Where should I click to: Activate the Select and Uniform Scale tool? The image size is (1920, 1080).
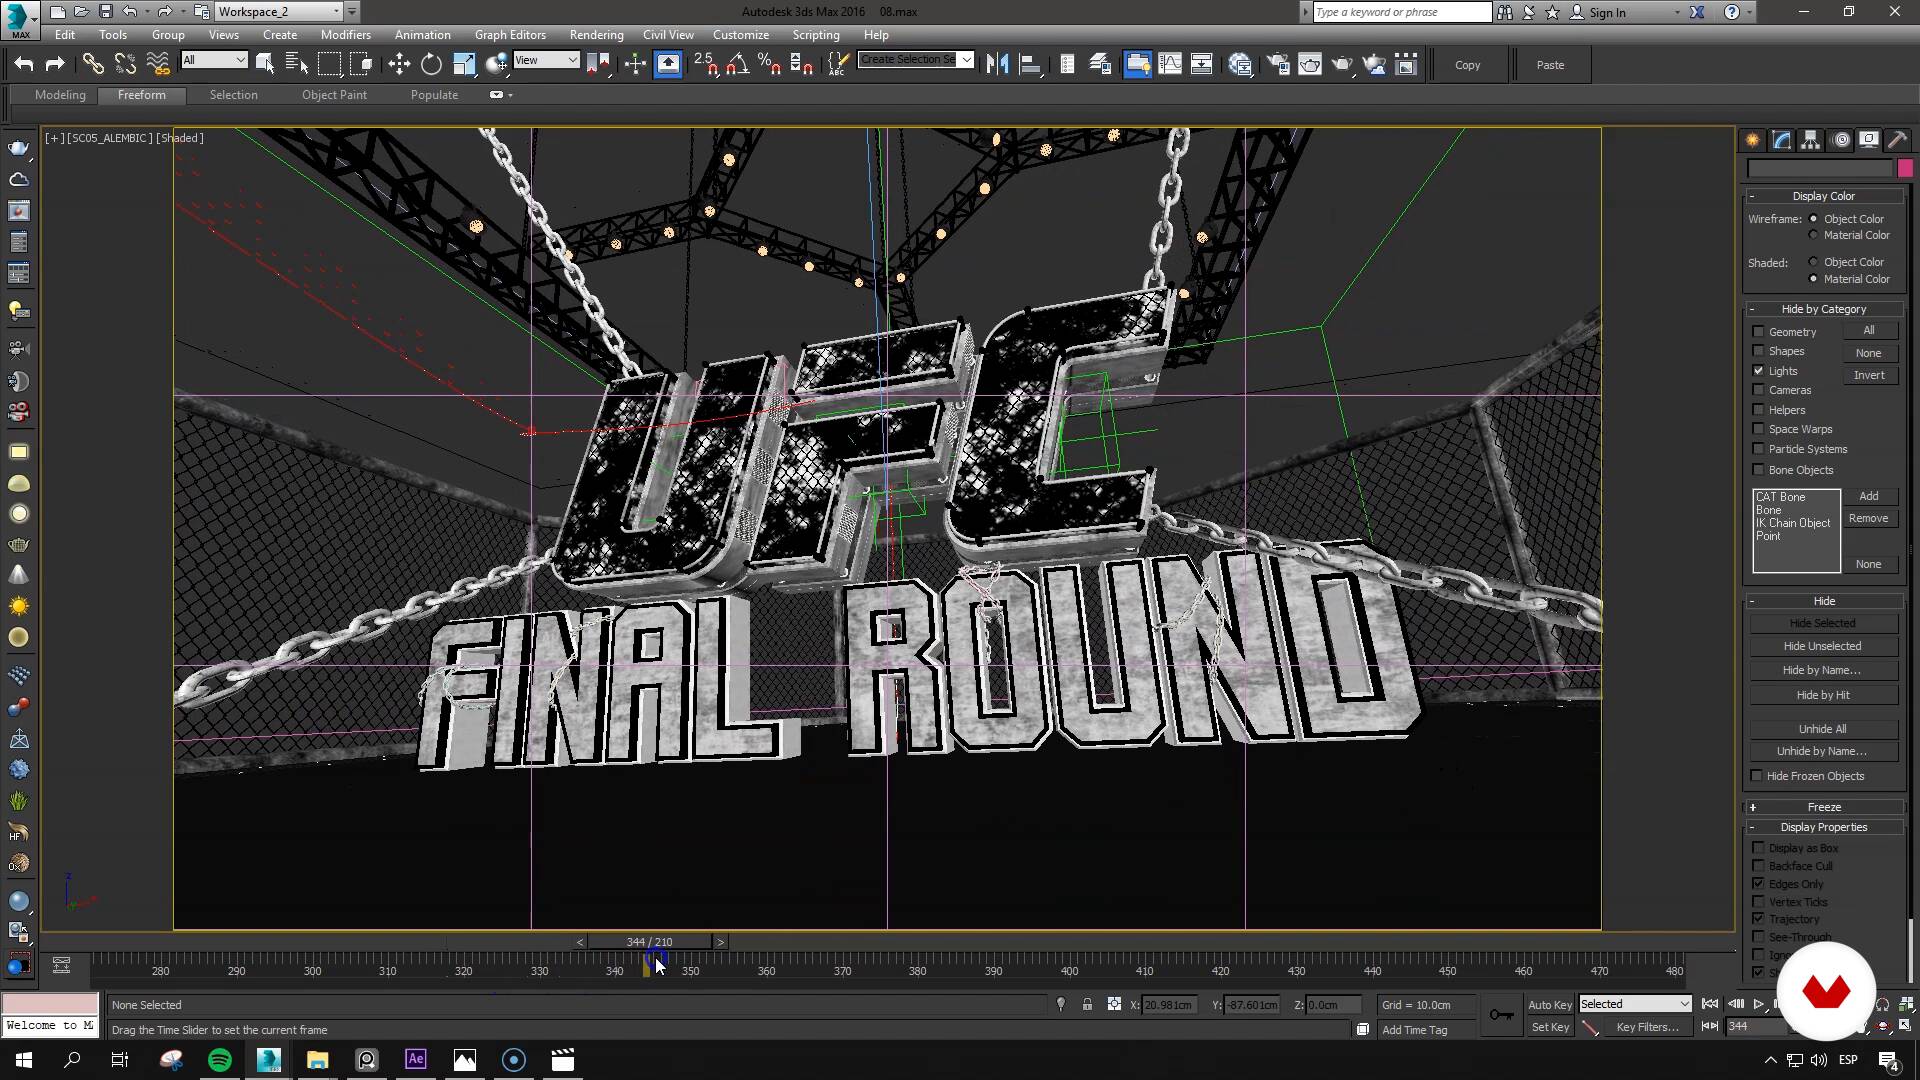(x=464, y=65)
